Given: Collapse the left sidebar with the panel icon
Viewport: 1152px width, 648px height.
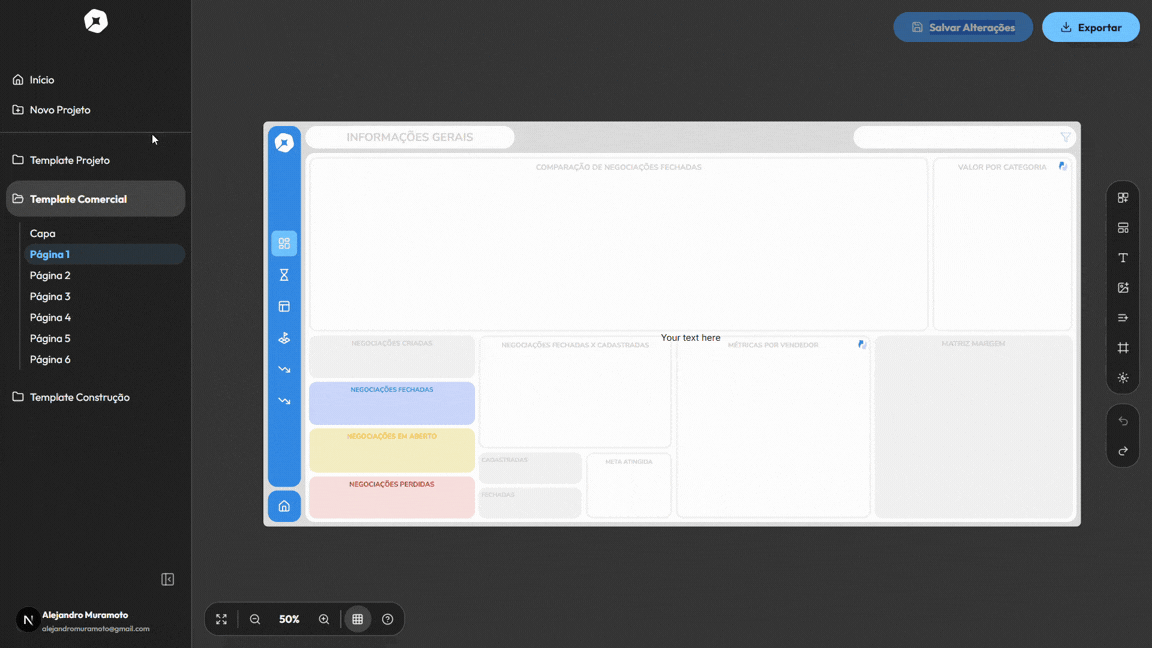Looking at the screenshot, I should click(167, 578).
